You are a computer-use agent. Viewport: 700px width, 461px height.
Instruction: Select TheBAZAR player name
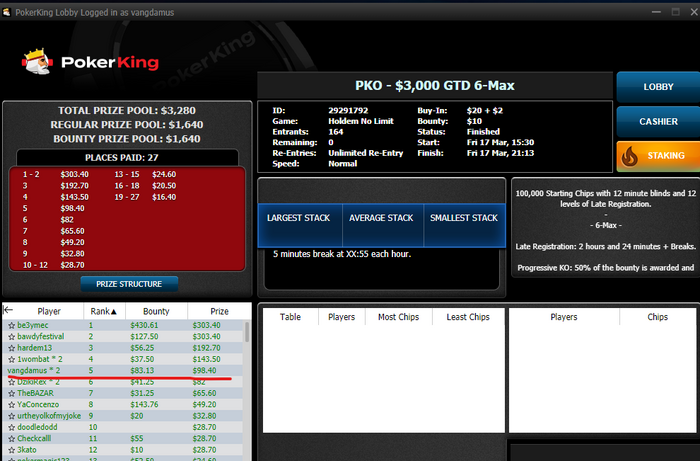(x=35, y=394)
